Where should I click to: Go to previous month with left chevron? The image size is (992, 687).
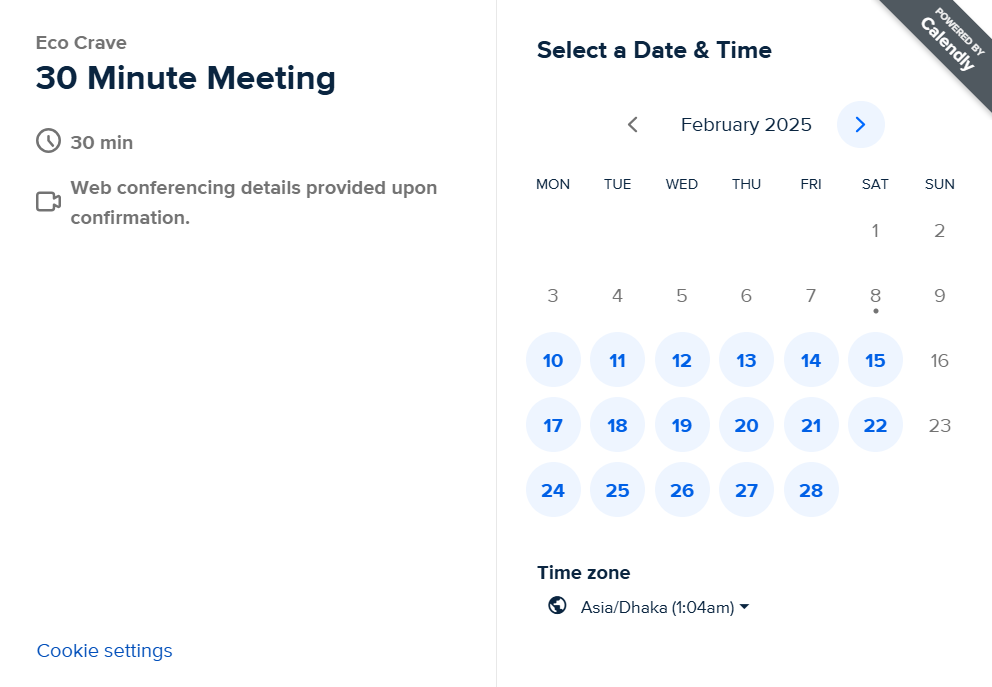pos(632,125)
